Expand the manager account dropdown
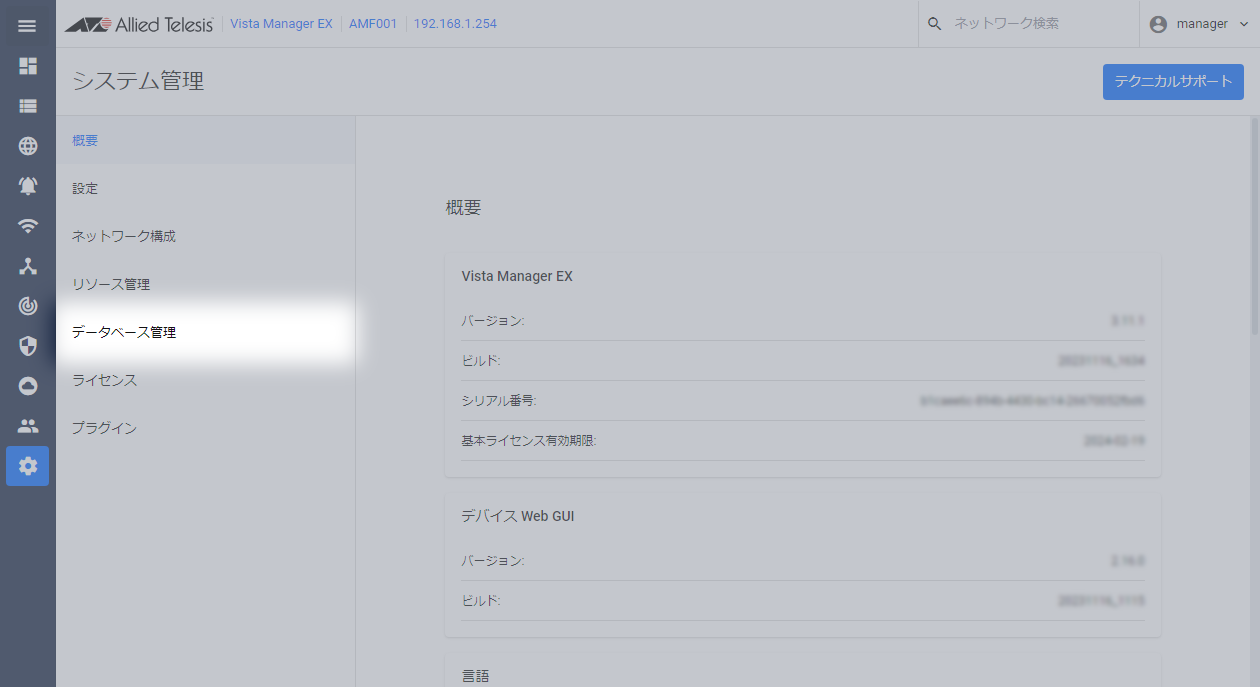The image size is (1260, 687). [x=1199, y=24]
